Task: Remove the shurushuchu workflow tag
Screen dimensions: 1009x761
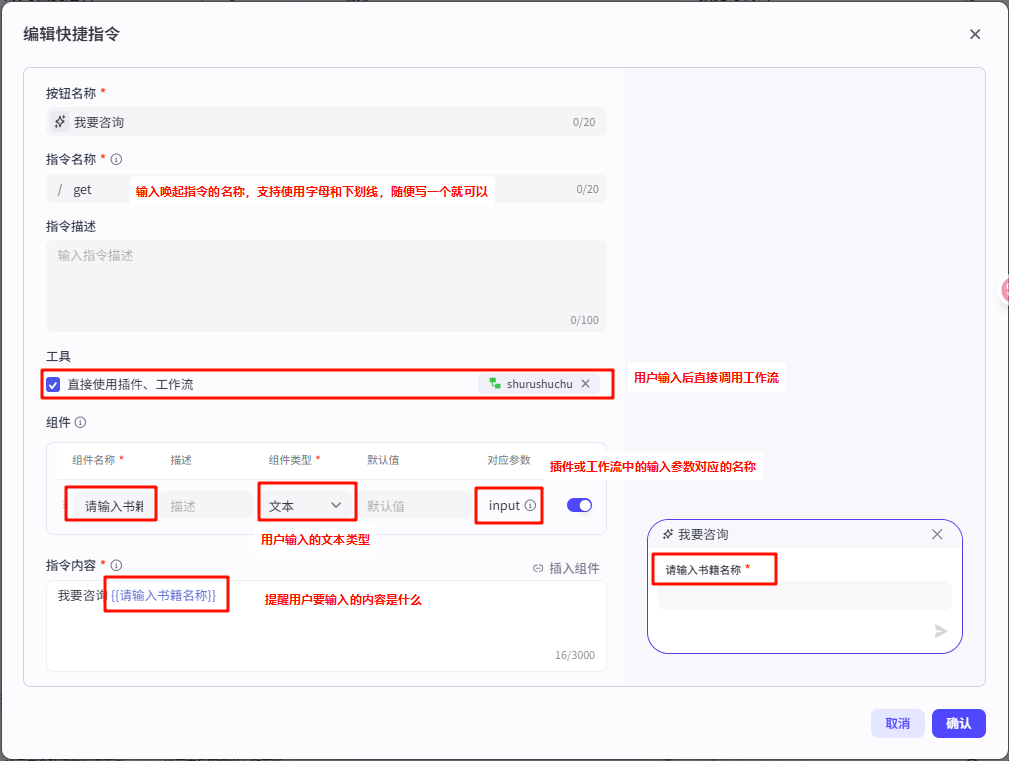Action: (x=586, y=384)
